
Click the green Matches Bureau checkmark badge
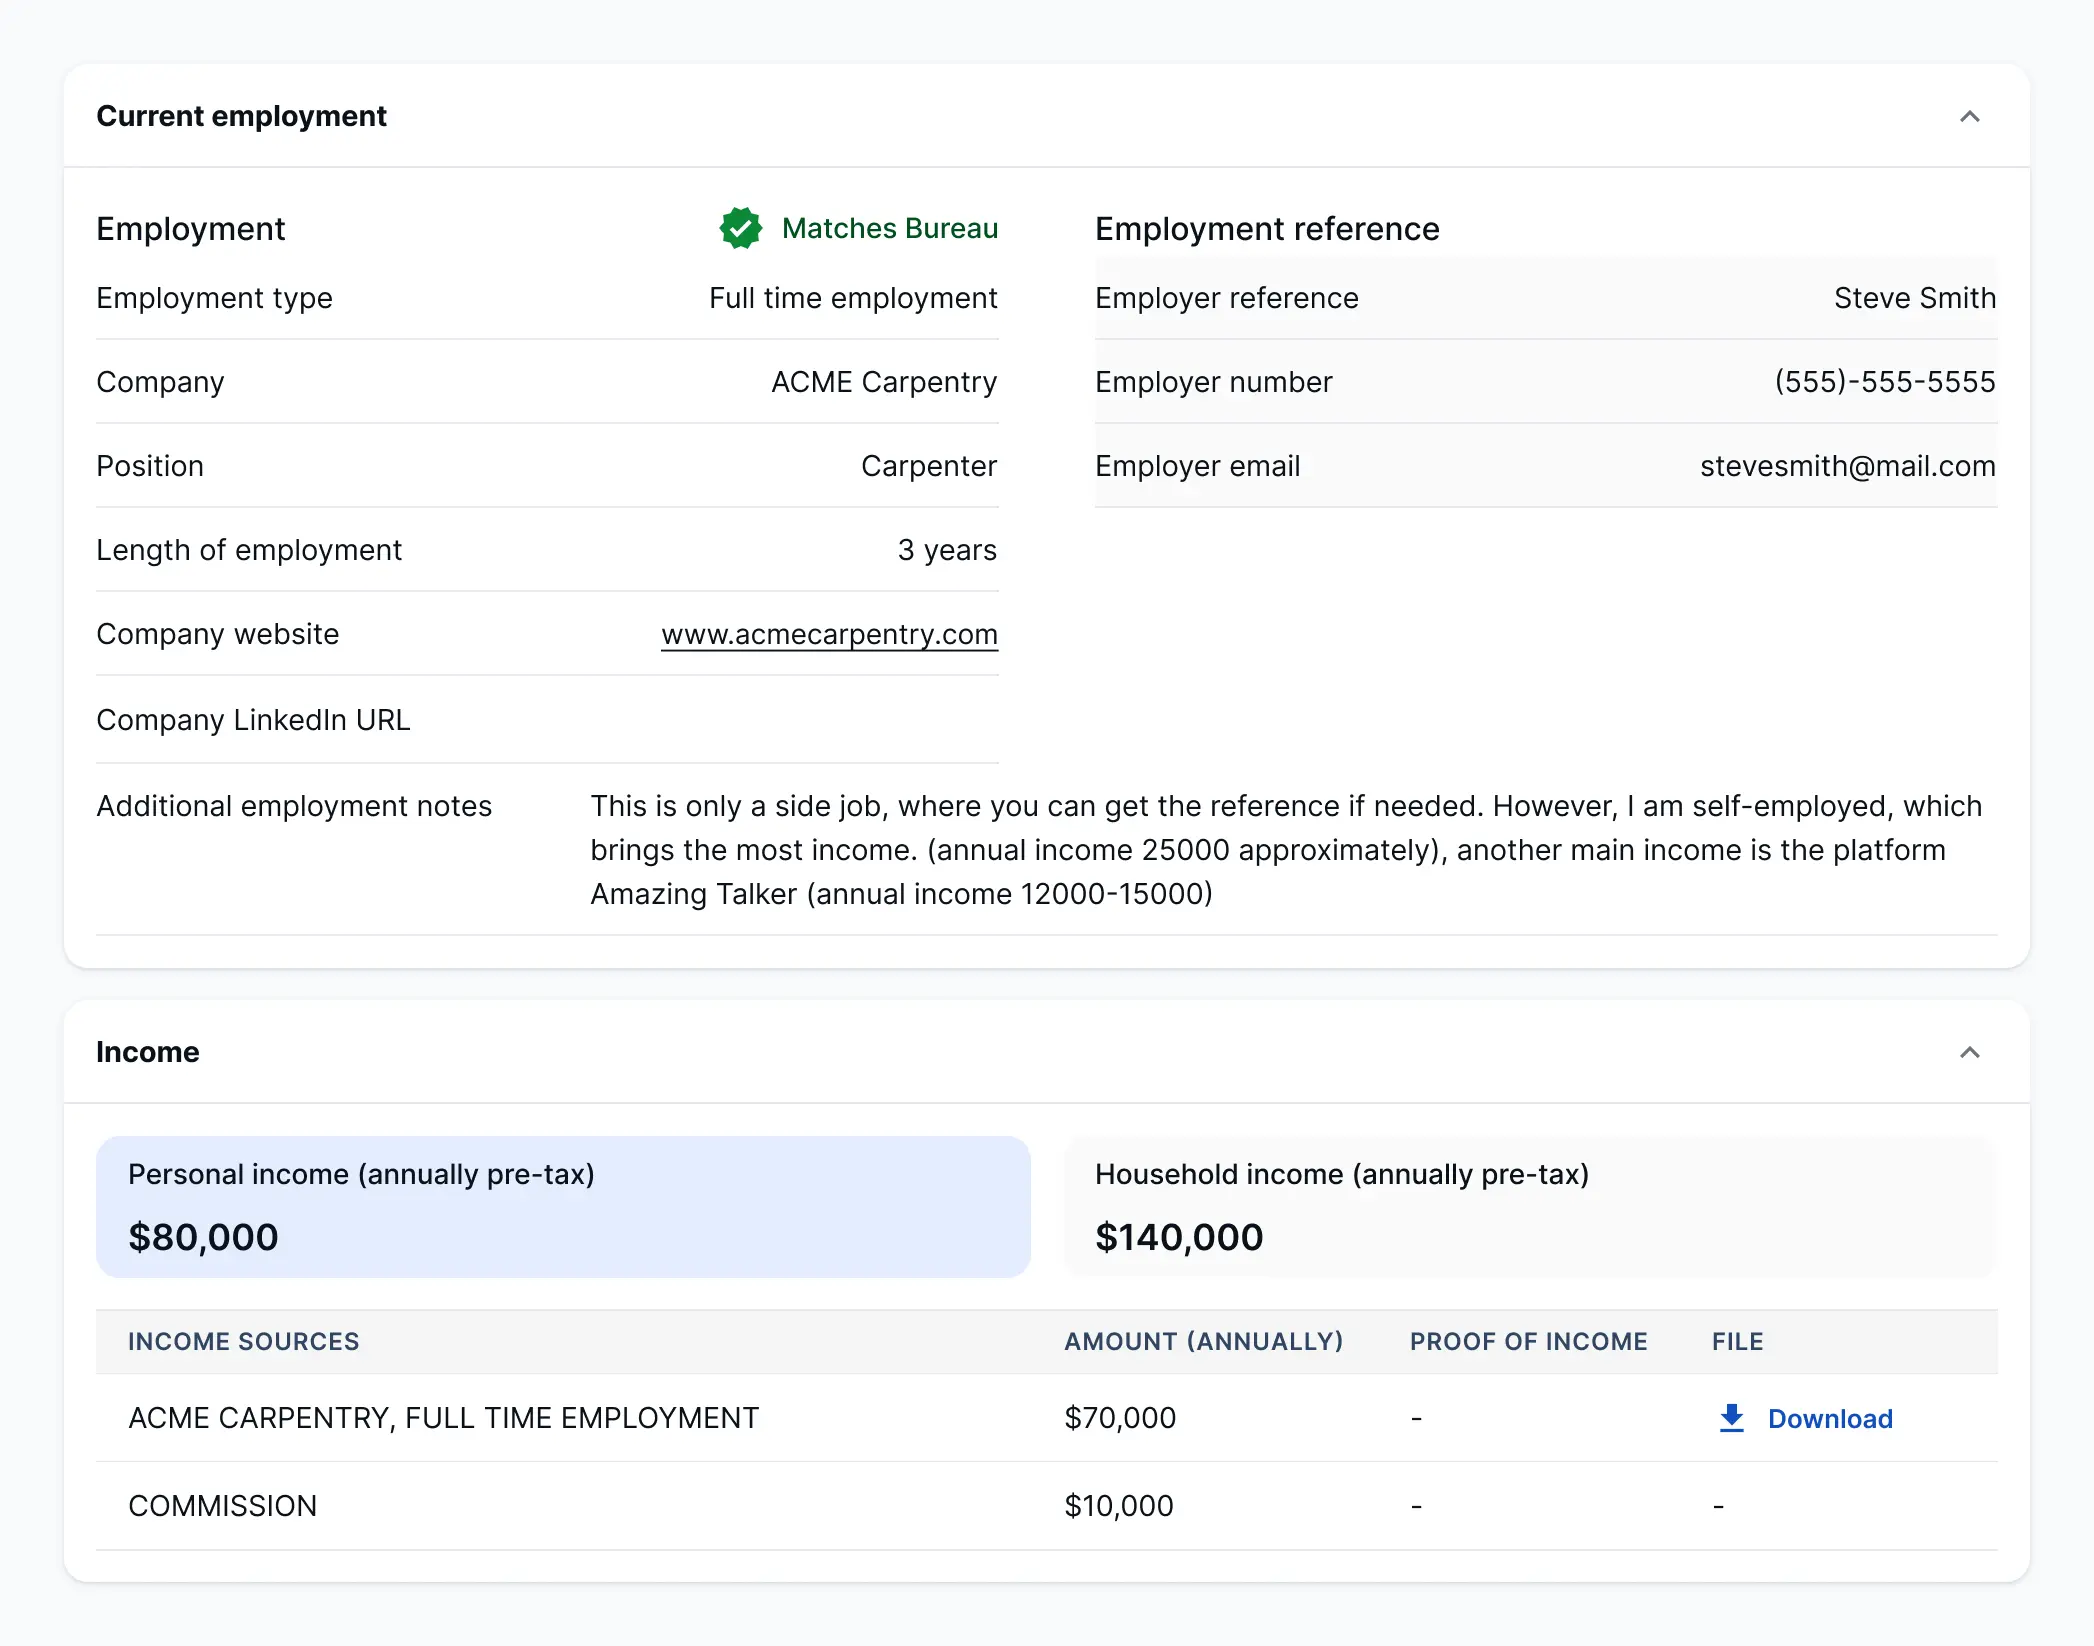[741, 228]
